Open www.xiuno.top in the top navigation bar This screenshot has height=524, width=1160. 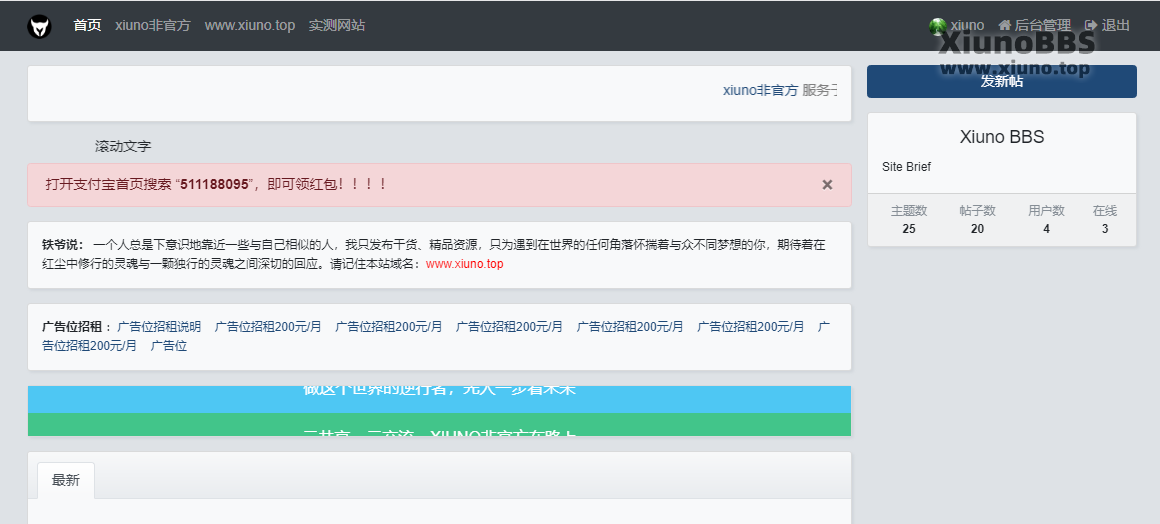tap(249, 25)
